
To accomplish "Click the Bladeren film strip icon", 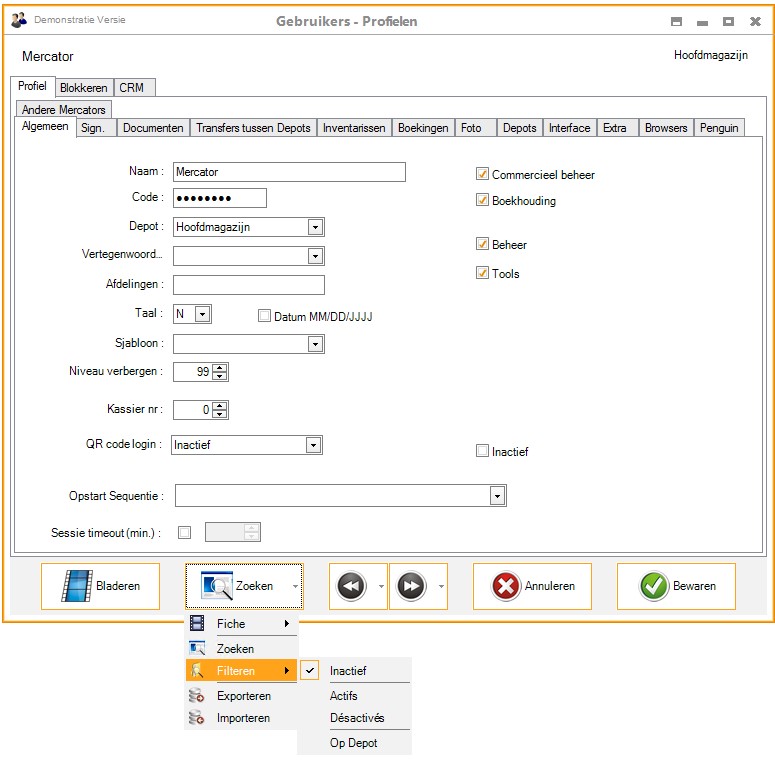I will pos(77,586).
